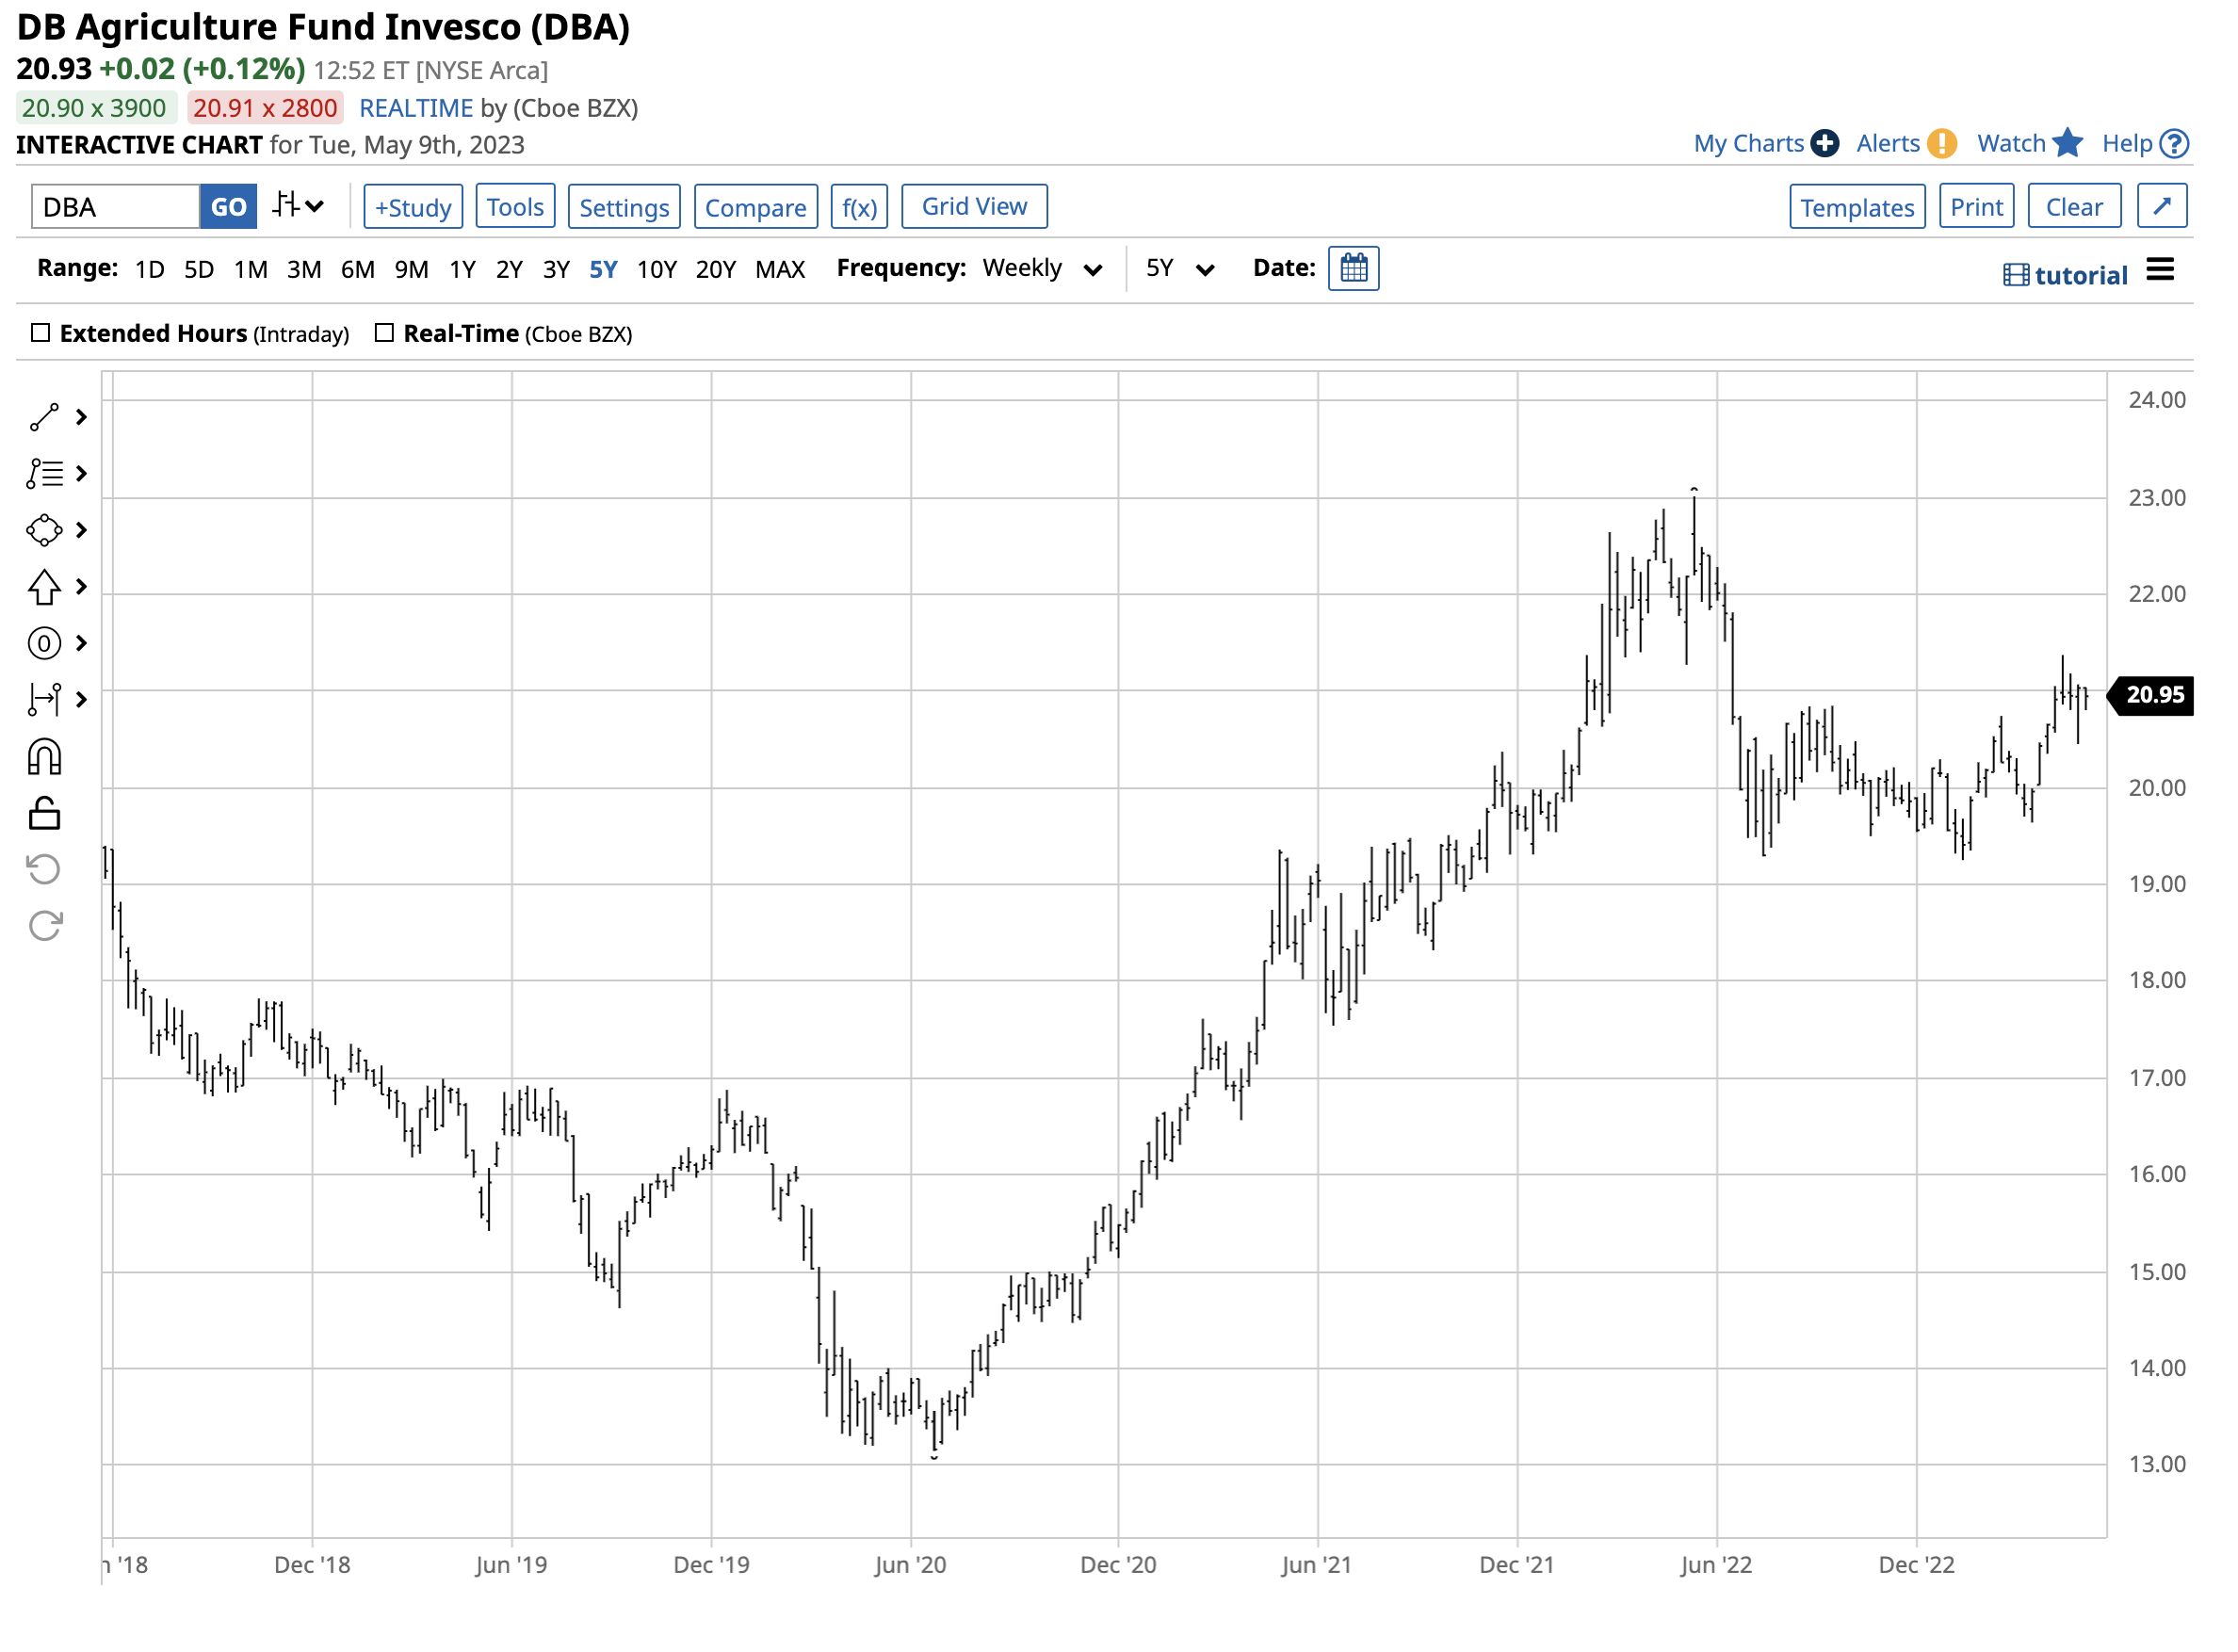The width and height of the screenshot is (2238, 1652).
Task: Select the 1Y range
Action: 463,270
